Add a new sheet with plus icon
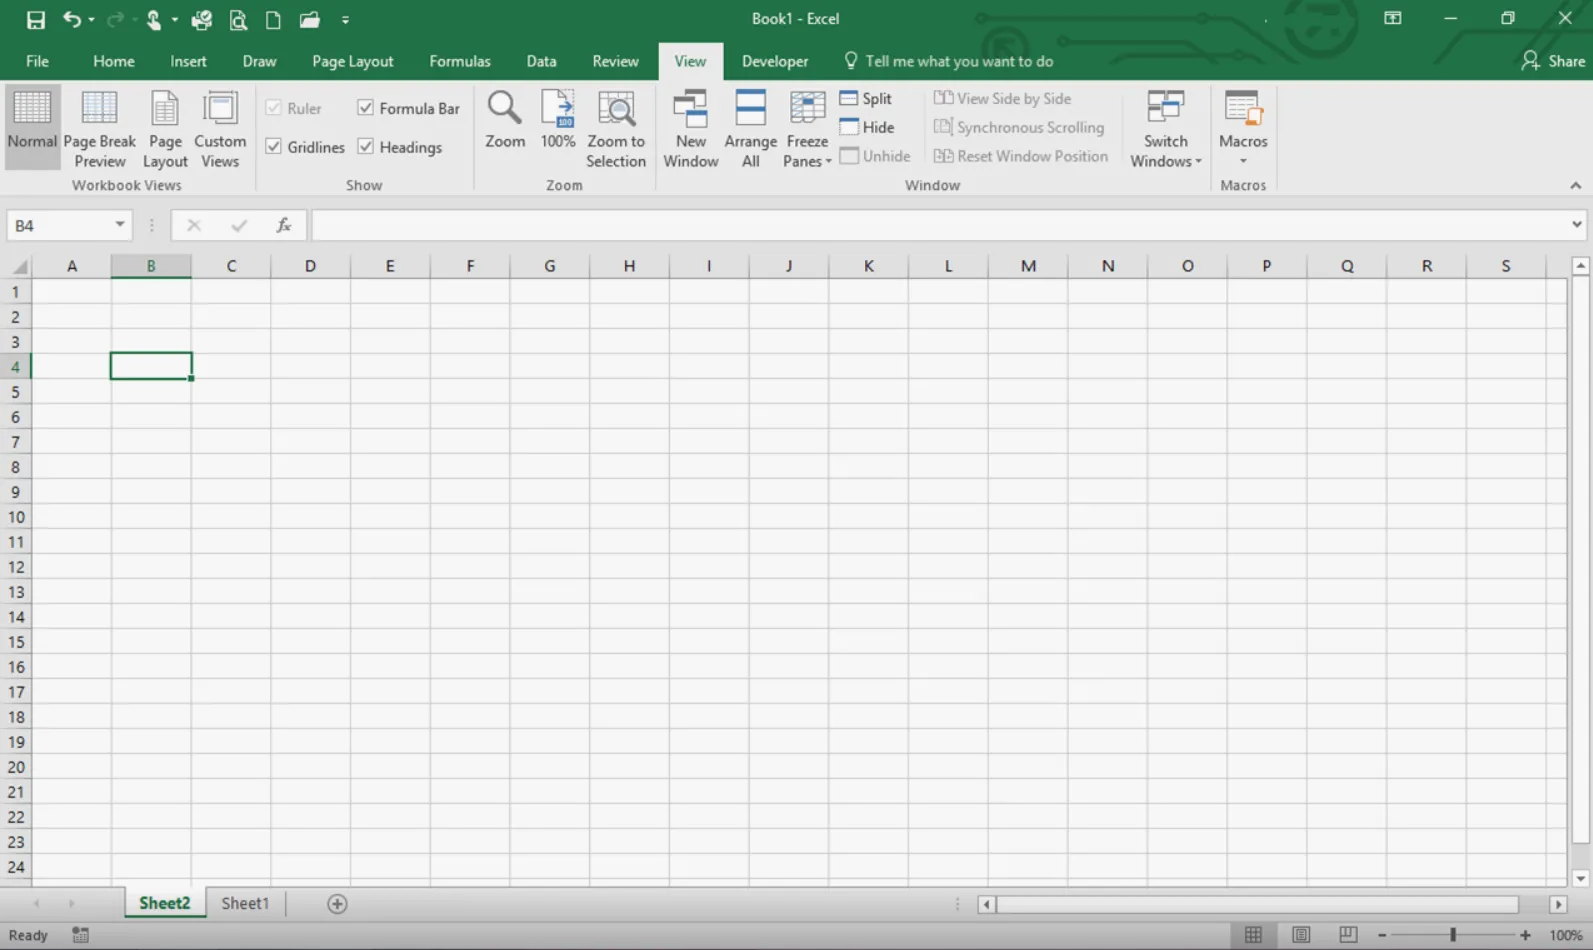 337,904
